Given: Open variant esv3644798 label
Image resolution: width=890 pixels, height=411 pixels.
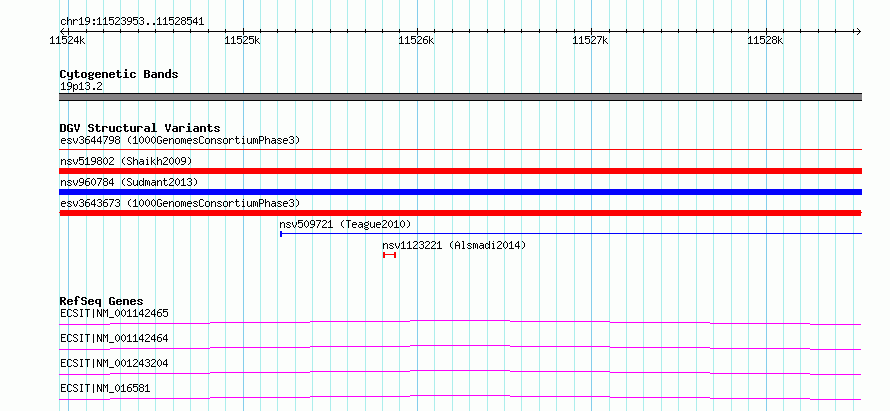Looking at the screenshot, I should click(x=180, y=140).
